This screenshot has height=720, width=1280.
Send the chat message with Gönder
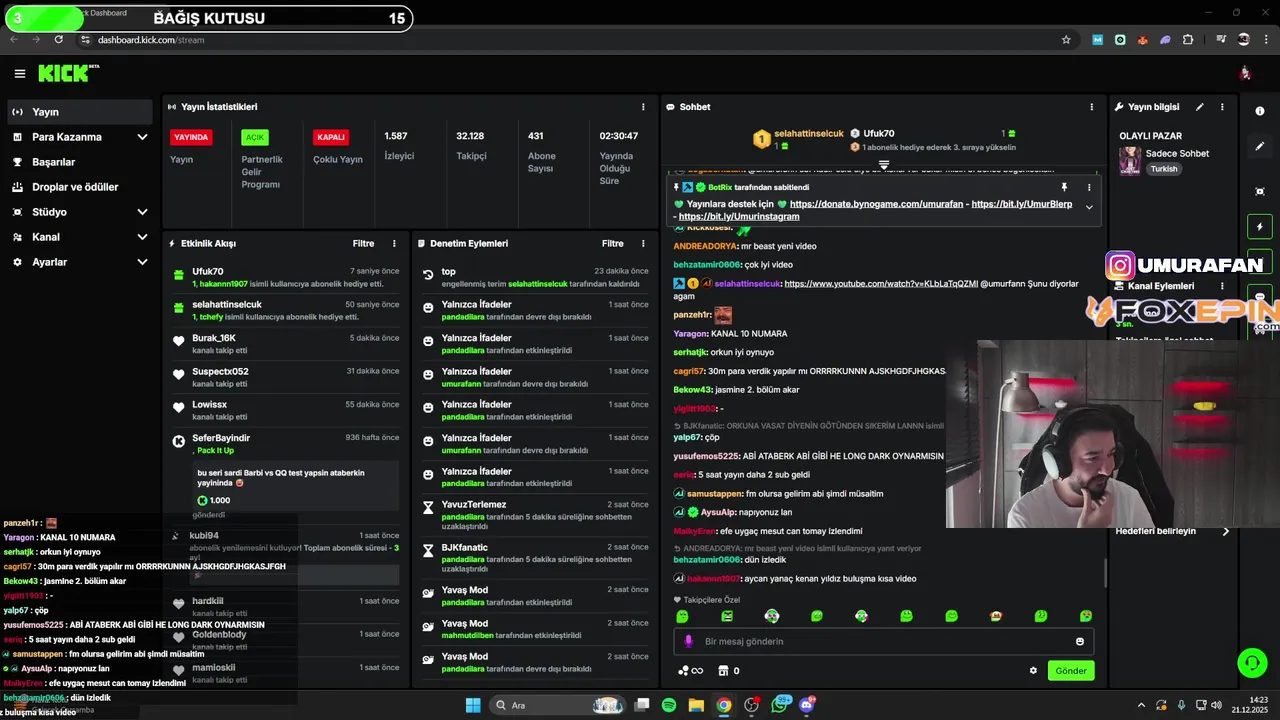pos(1071,671)
